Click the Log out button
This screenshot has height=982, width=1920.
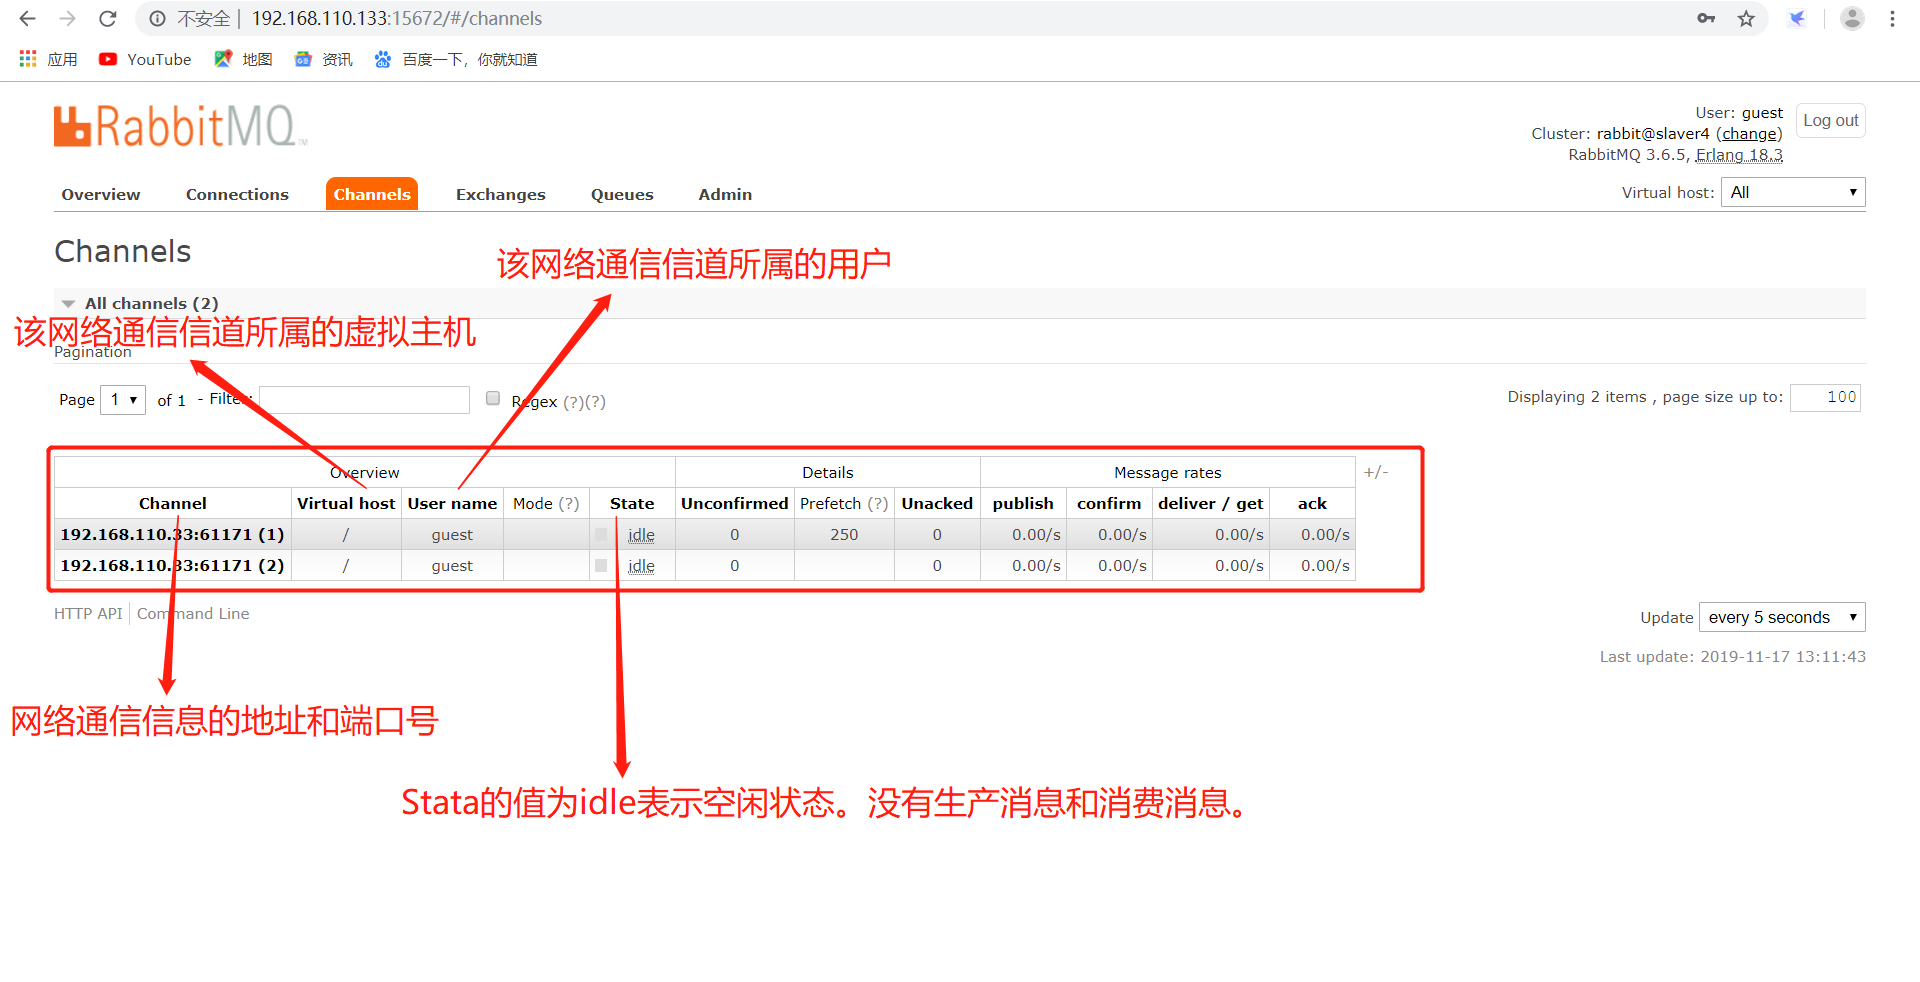pyautogui.click(x=1830, y=120)
